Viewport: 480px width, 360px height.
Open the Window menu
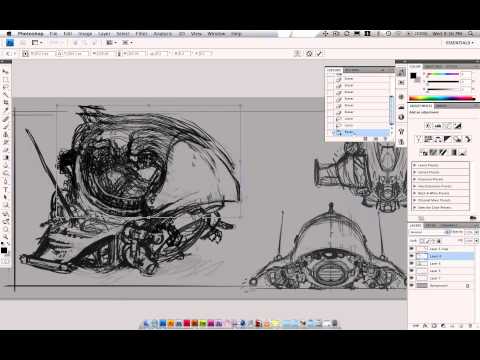coord(216,34)
